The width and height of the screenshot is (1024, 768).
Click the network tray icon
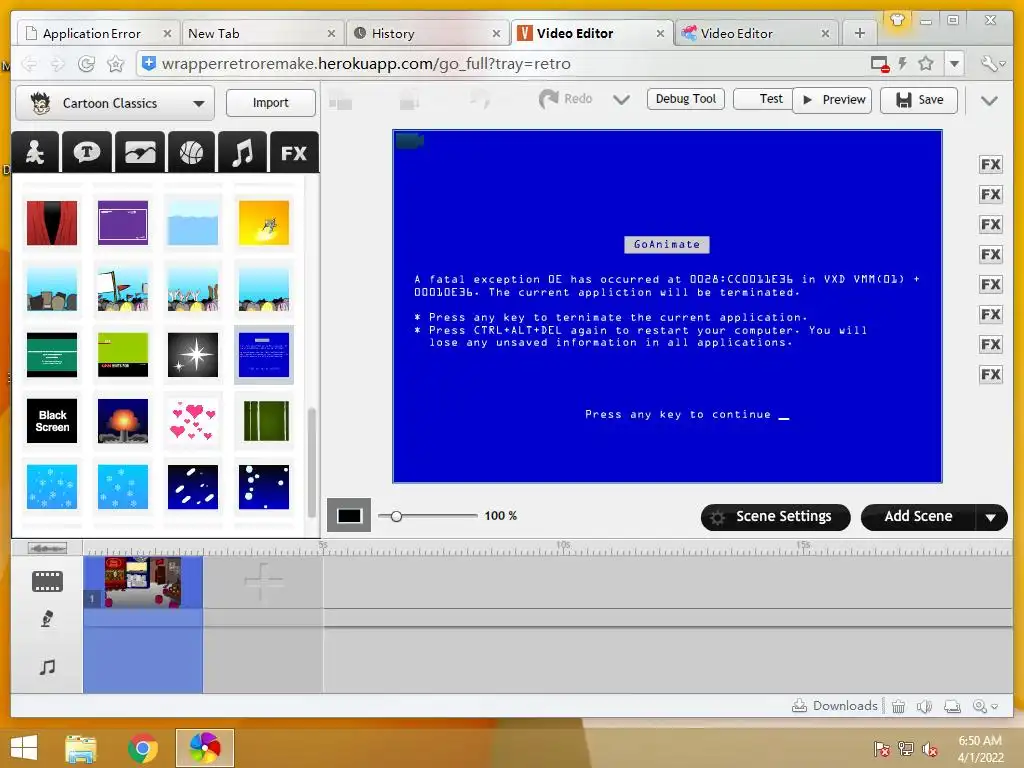(906, 749)
